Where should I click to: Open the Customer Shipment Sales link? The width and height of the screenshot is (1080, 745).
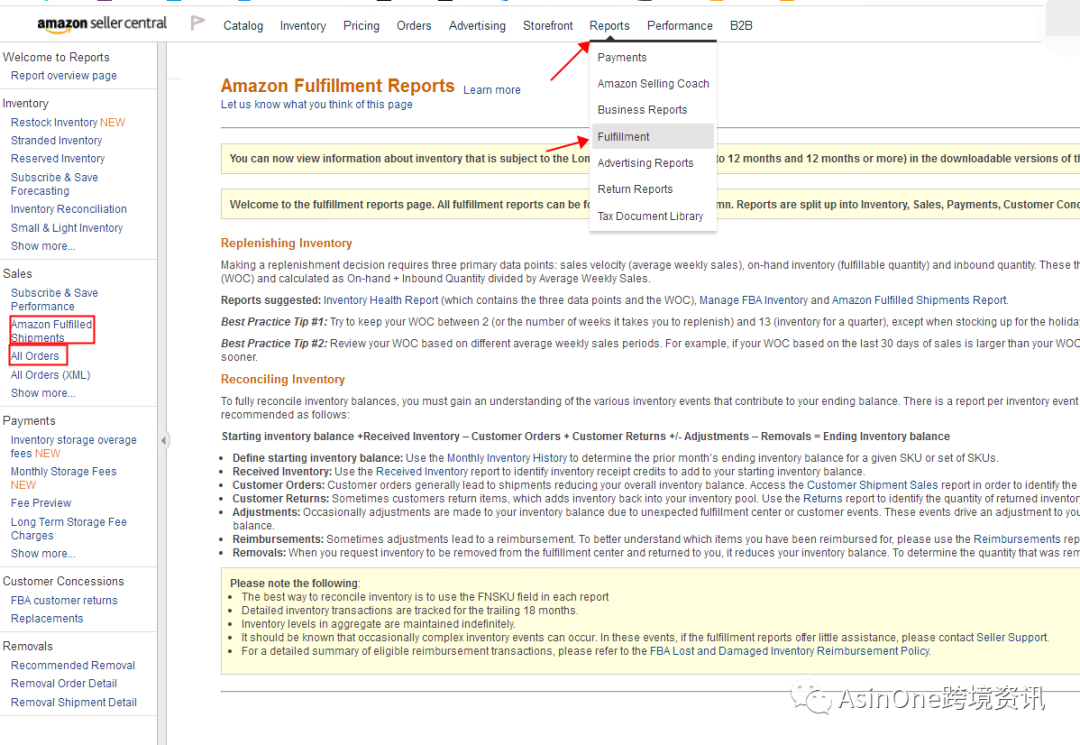coord(873,485)
